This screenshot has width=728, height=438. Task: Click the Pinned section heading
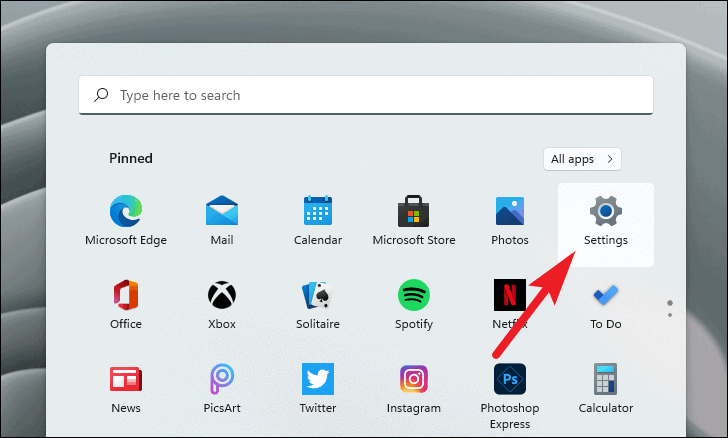click(131, 158)
